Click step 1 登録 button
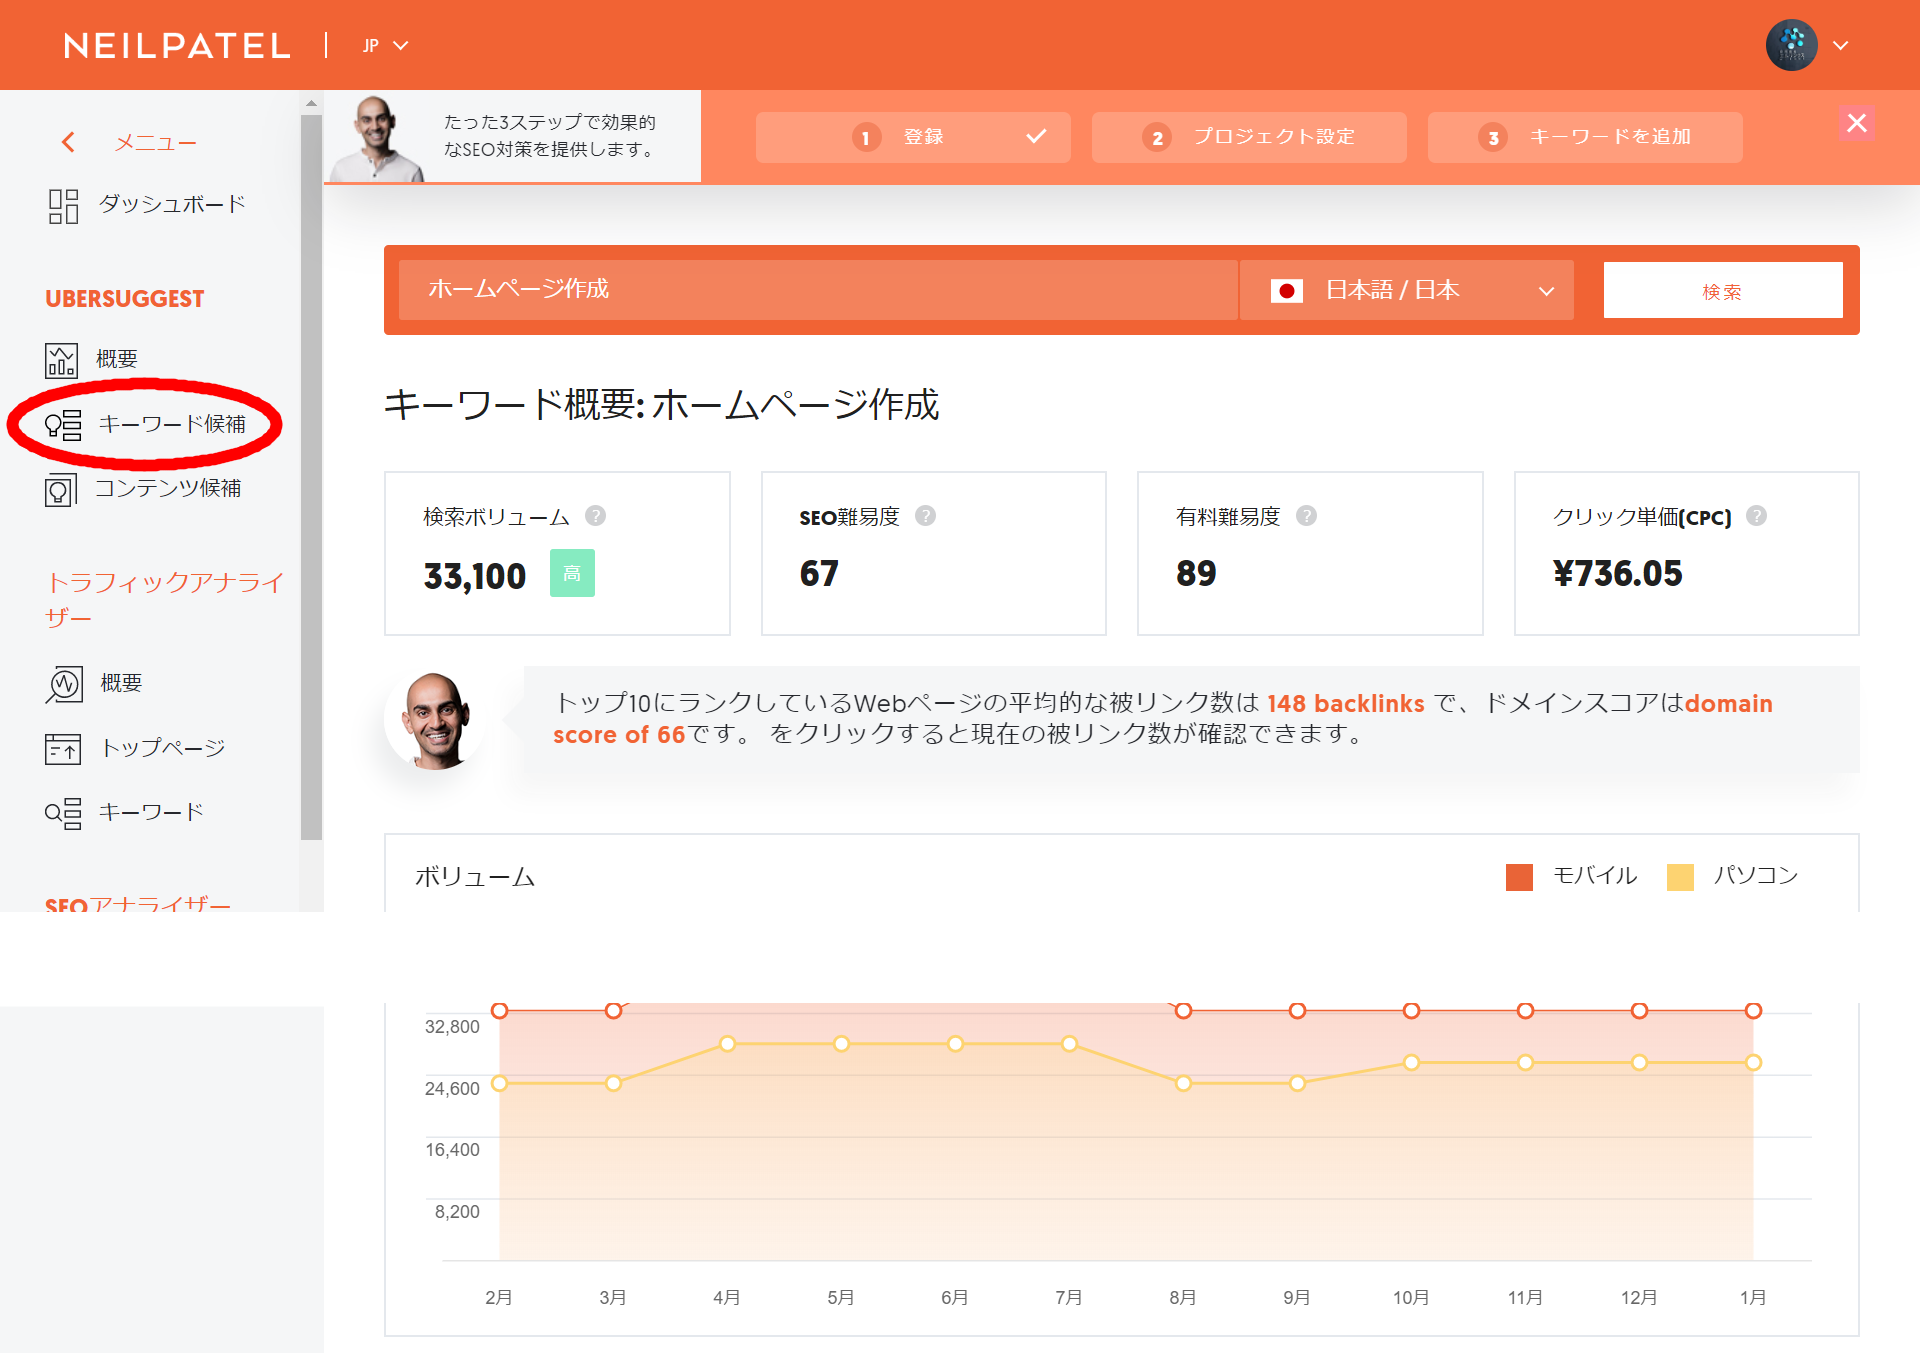 click(913, 137)
